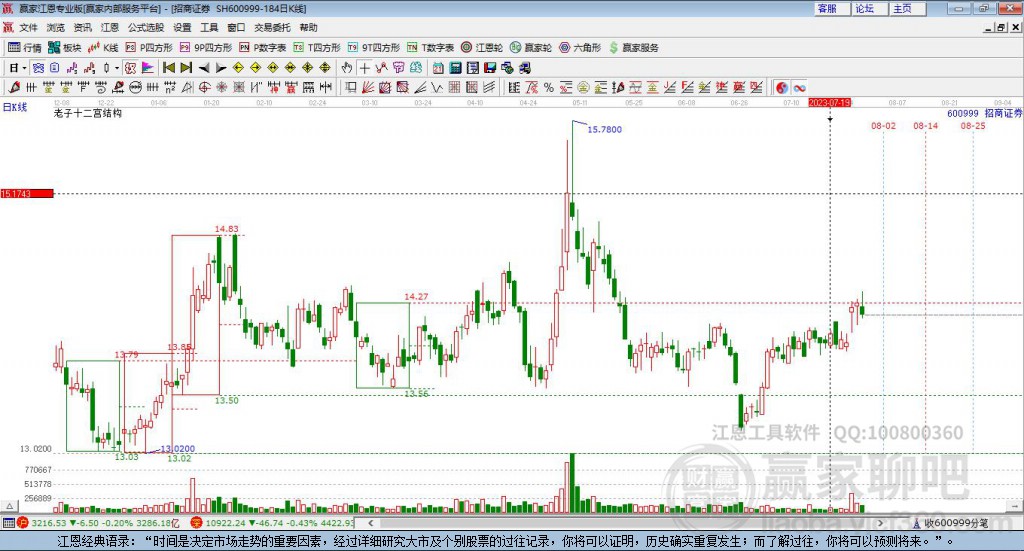Click the red 15.1743 price label
This screenshot has width=1024, height=551.
coord(27,193)
